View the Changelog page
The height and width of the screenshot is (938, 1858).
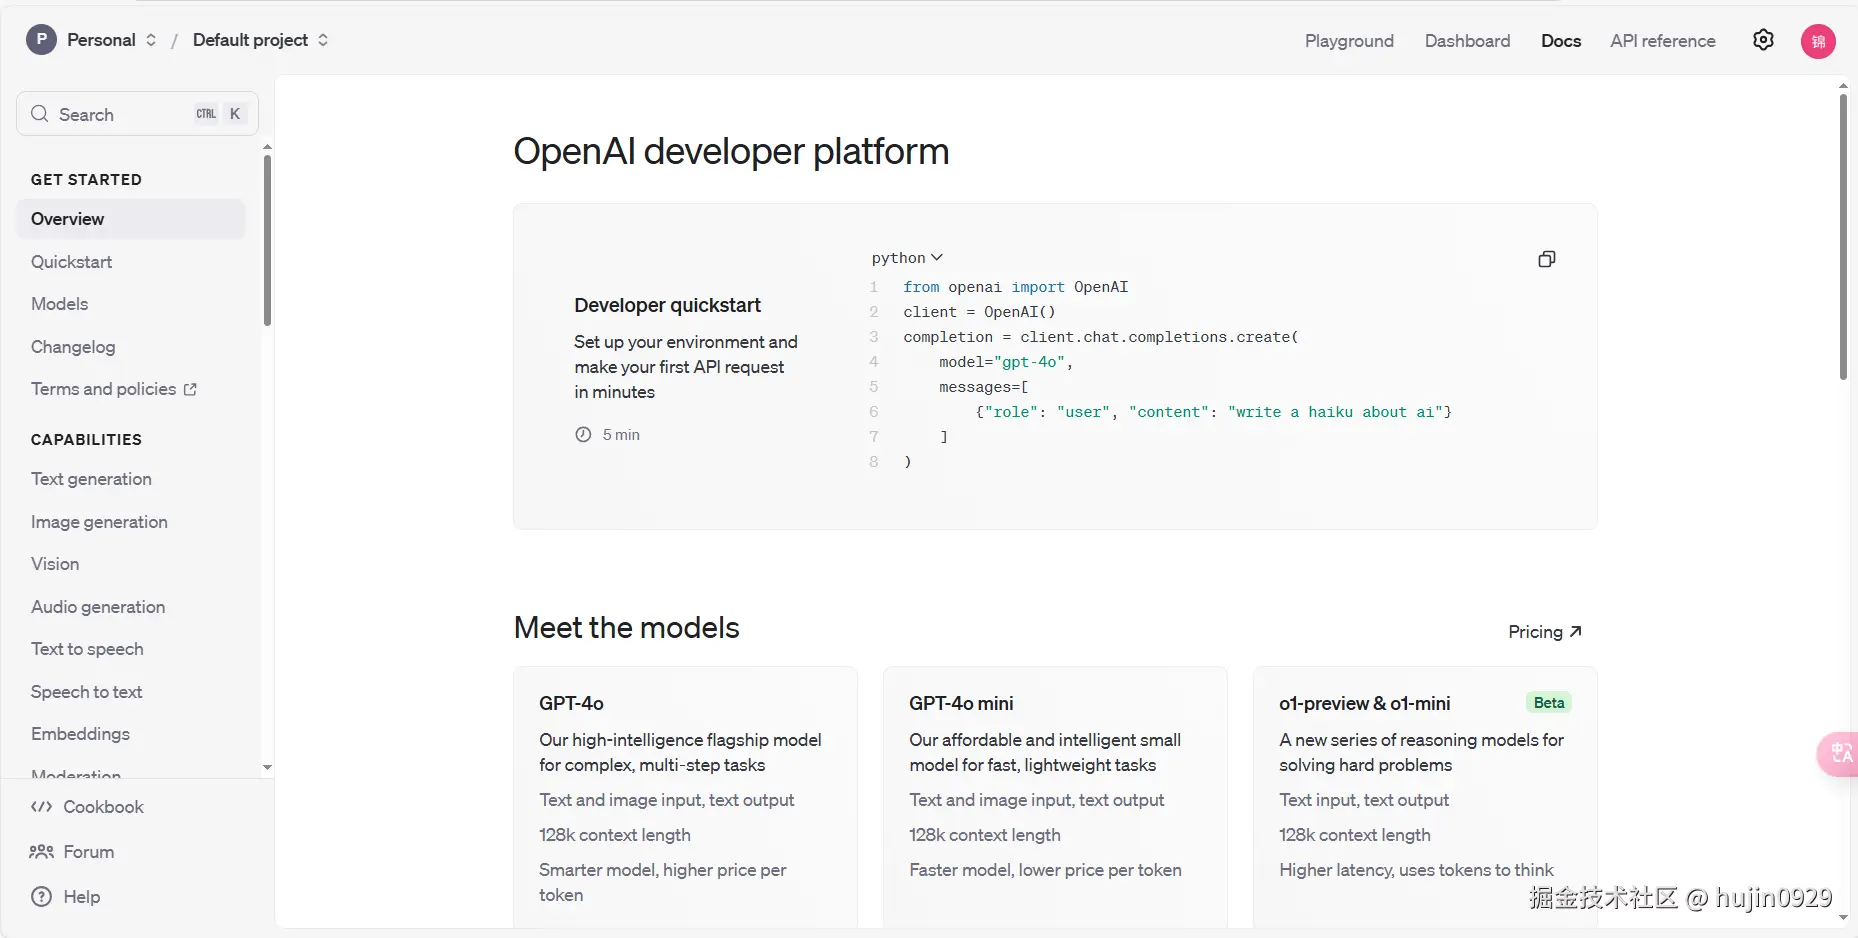pyautogui.click(x=73, y=347)
